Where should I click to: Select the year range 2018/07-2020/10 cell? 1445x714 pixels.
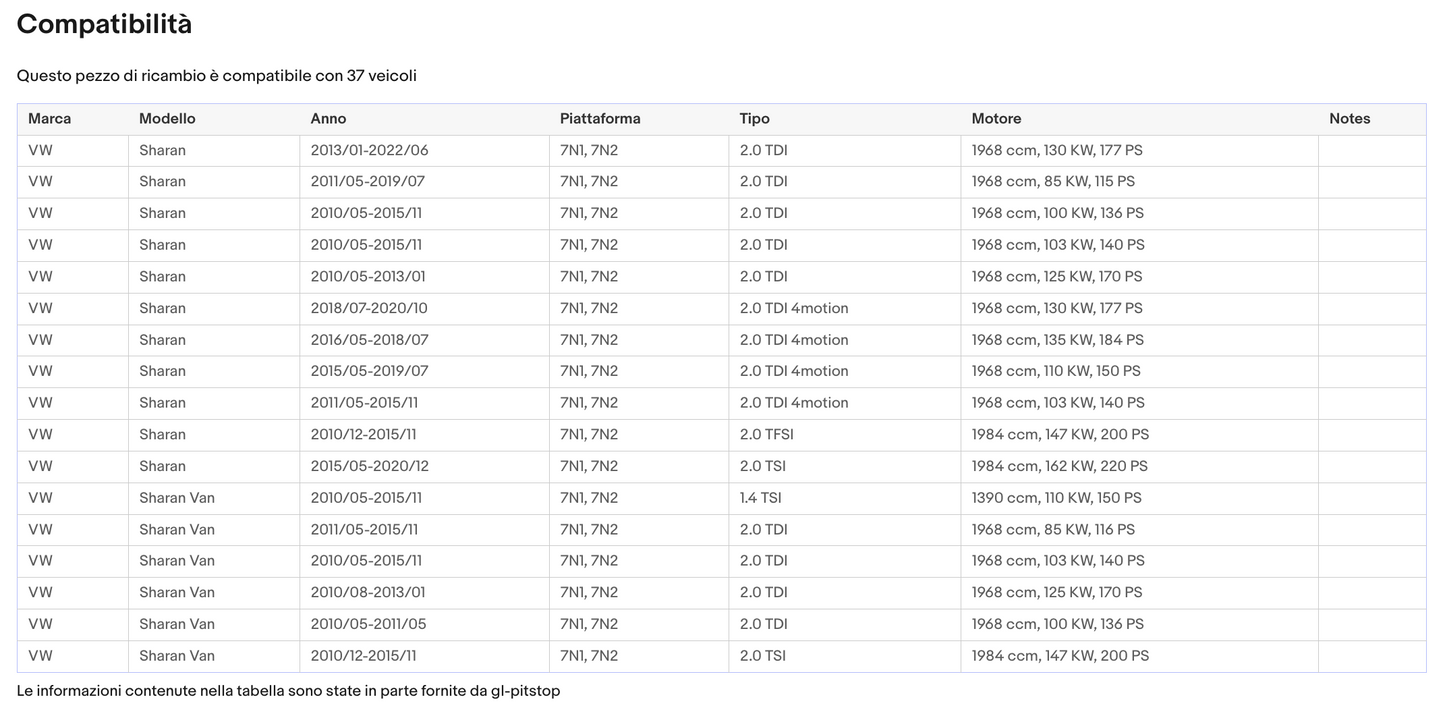click(x=369, y=308)
